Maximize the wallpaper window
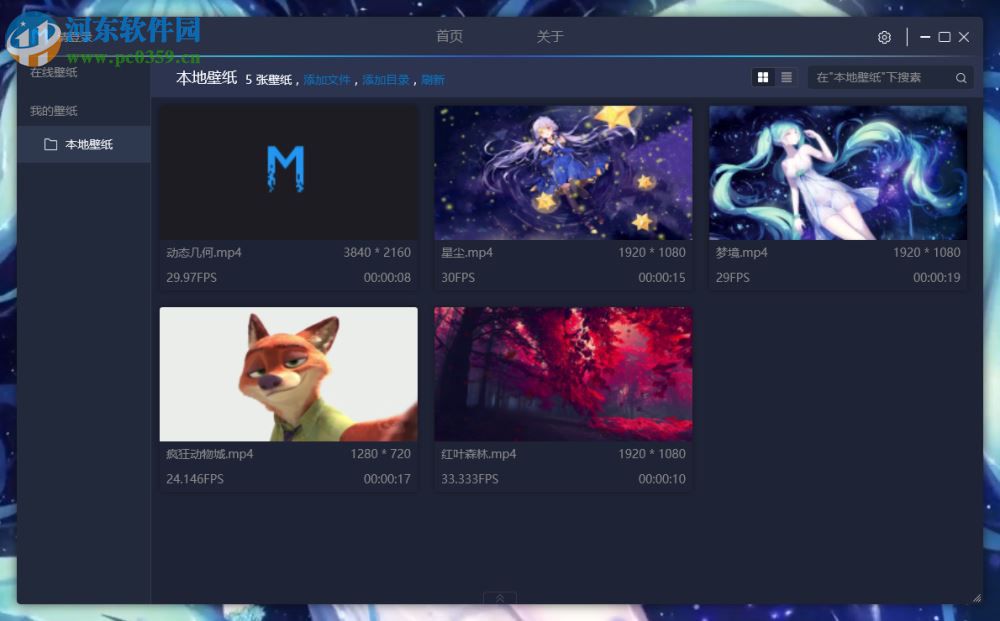 pyautogui.click(x=945, y=37)
